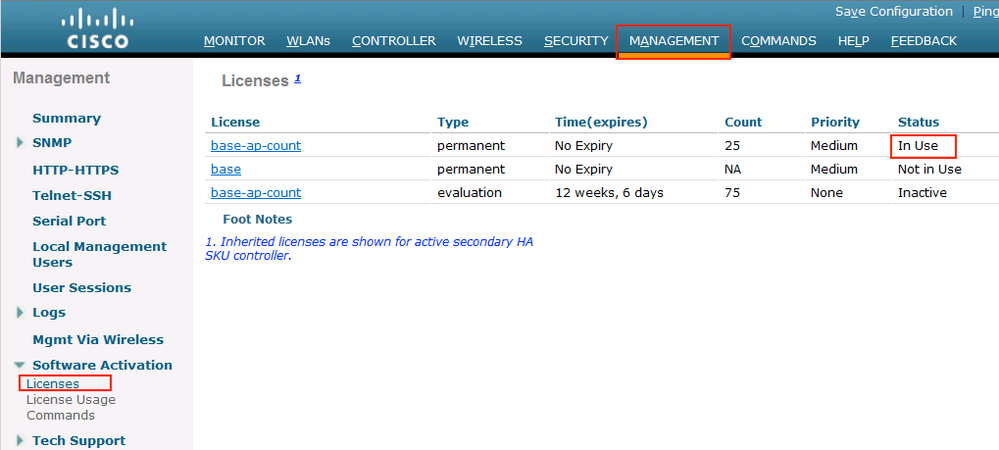Select the MANAGEMENT tab
Viewport: 999px width, 450px height.
pos(673,41)
